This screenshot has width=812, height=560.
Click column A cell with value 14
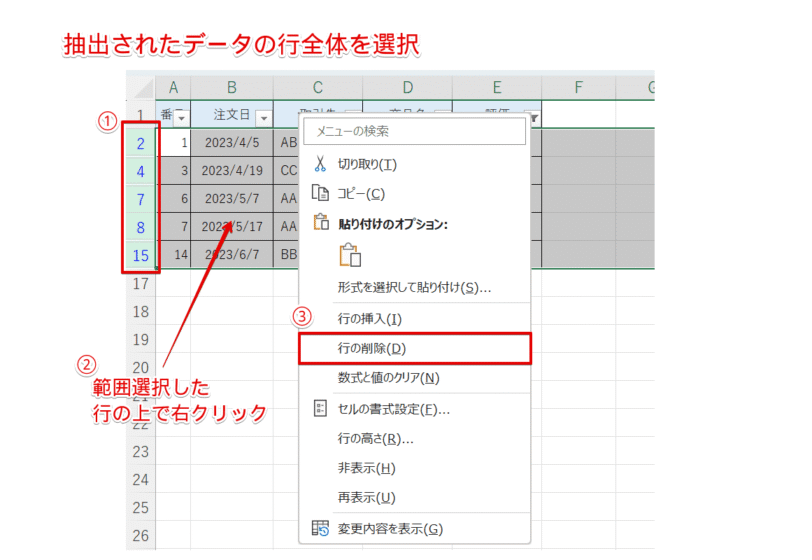pos(173,255)
